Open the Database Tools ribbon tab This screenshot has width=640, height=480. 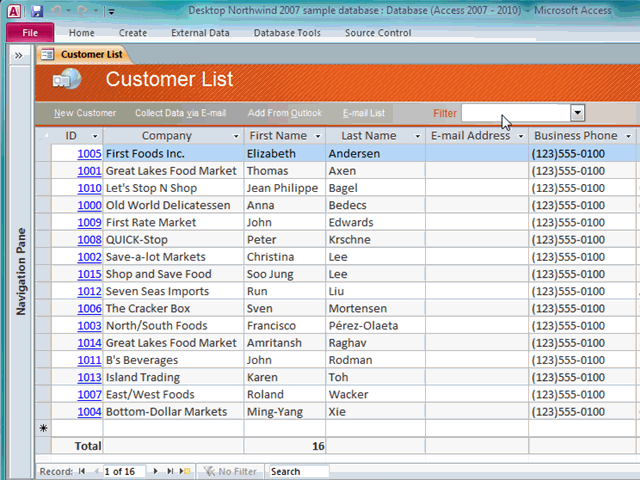point(287,33)
